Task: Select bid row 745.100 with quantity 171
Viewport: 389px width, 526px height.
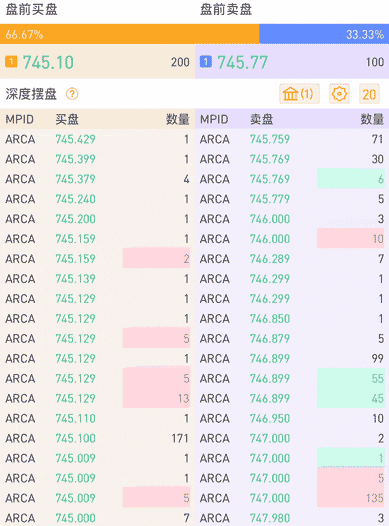Action: click(x=97, y=438)
